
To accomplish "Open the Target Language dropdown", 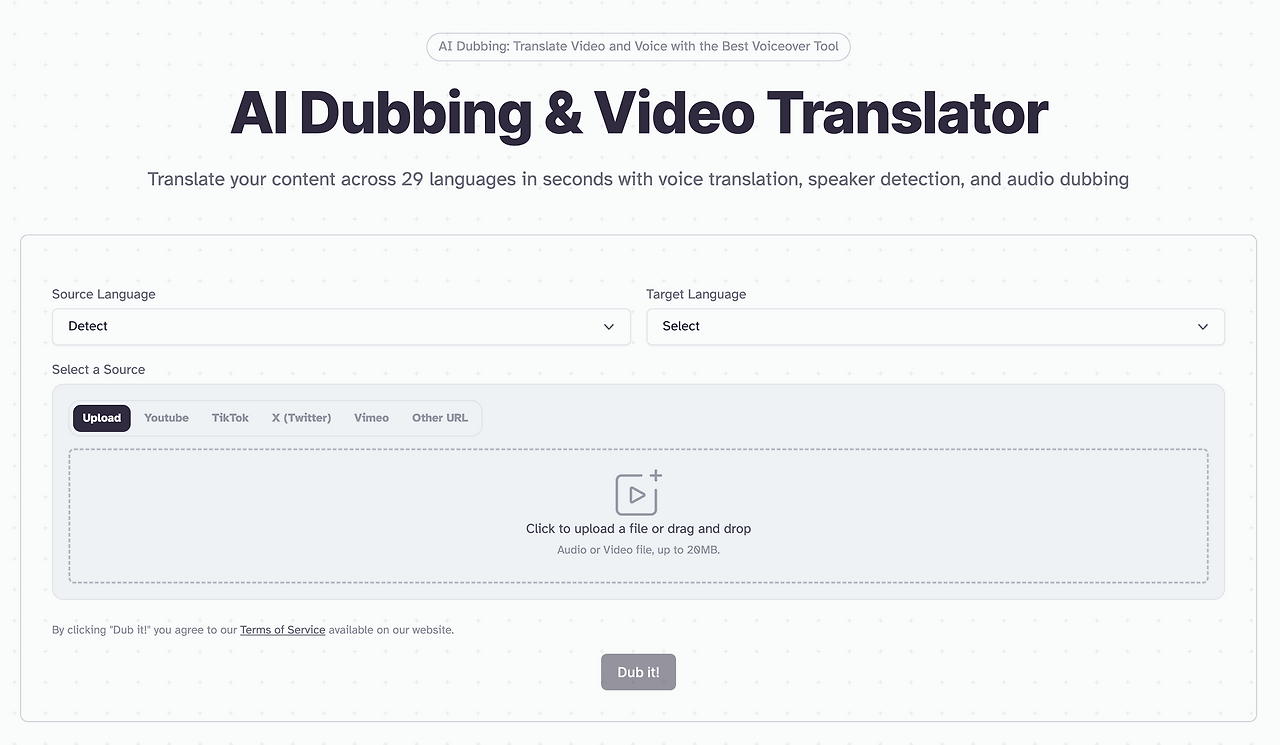I will [935, 327].
